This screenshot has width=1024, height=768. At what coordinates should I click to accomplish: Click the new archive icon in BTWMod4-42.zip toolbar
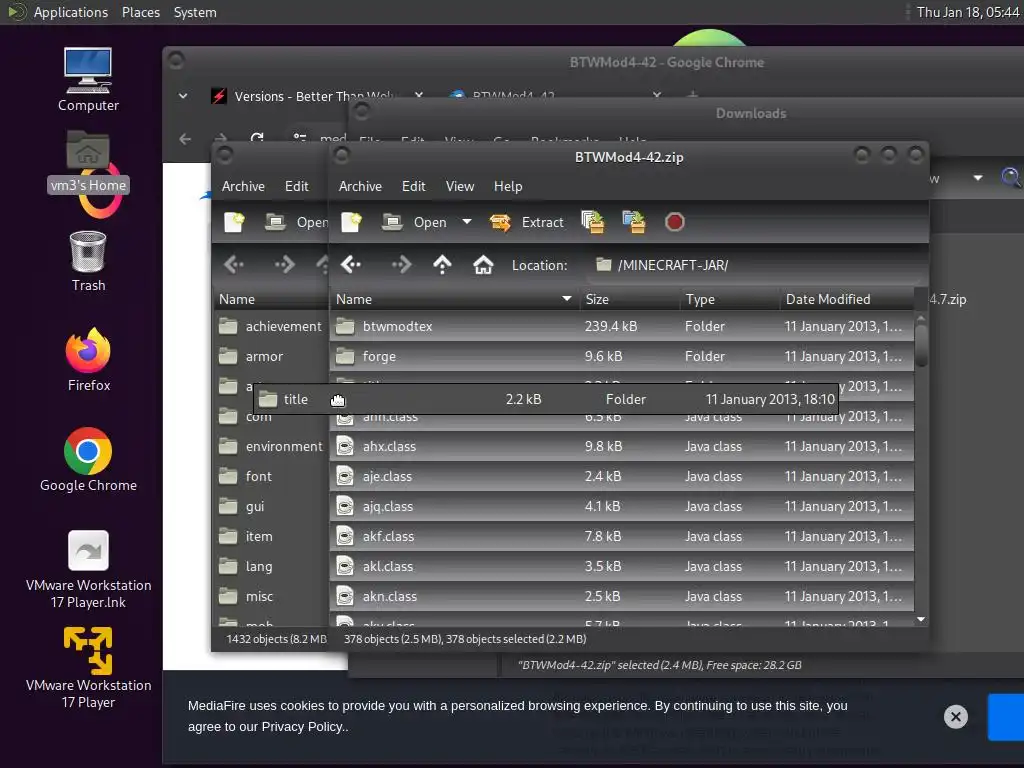[x=351, y=222]
